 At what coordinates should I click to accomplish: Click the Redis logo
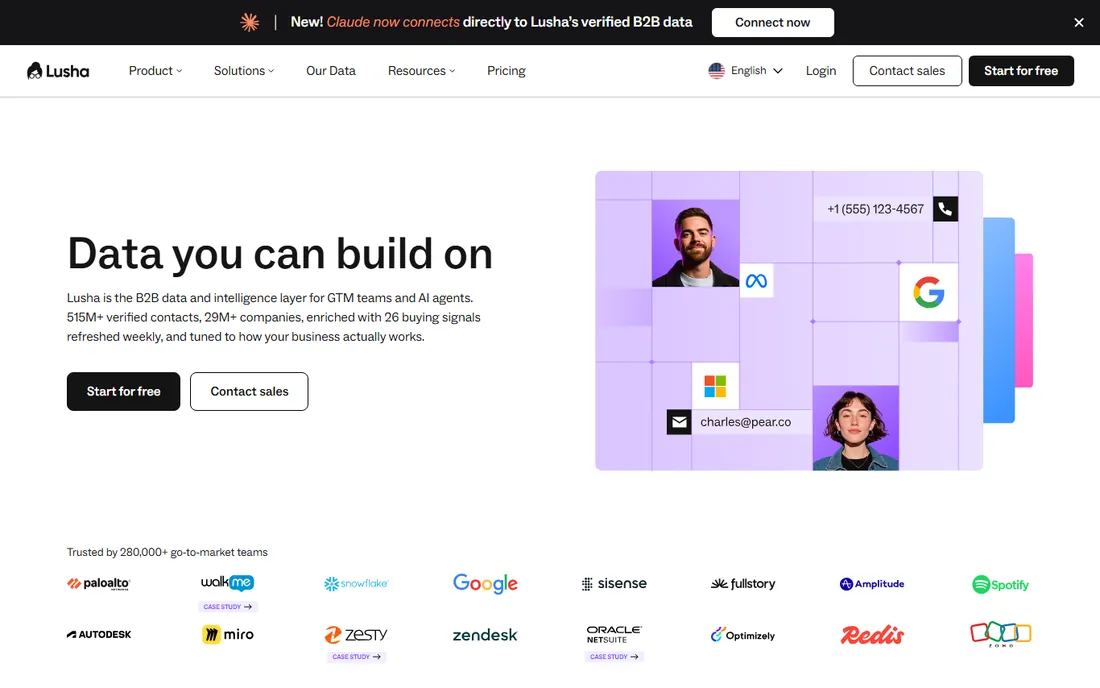pos(872,635)
